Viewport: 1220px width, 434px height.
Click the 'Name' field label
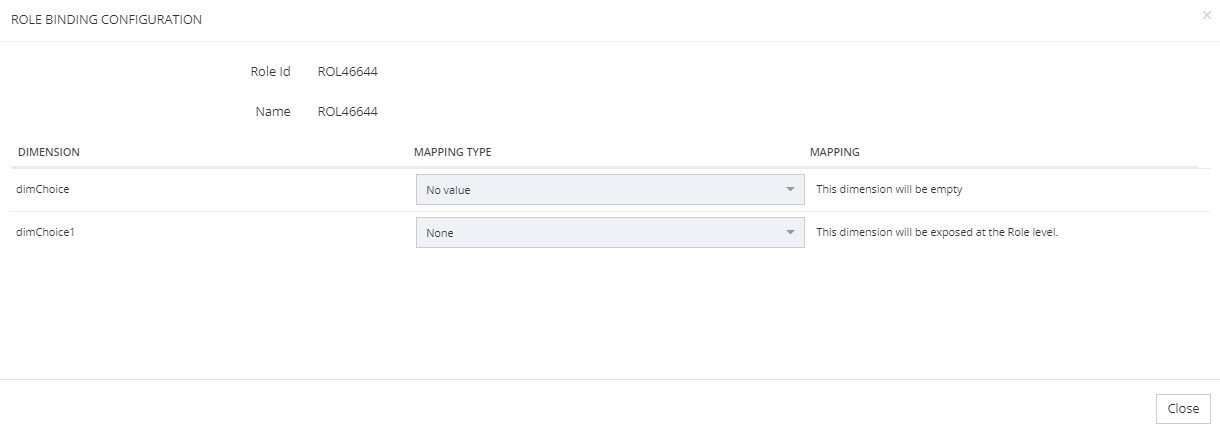pyautogui.click(x=273, y=112)
